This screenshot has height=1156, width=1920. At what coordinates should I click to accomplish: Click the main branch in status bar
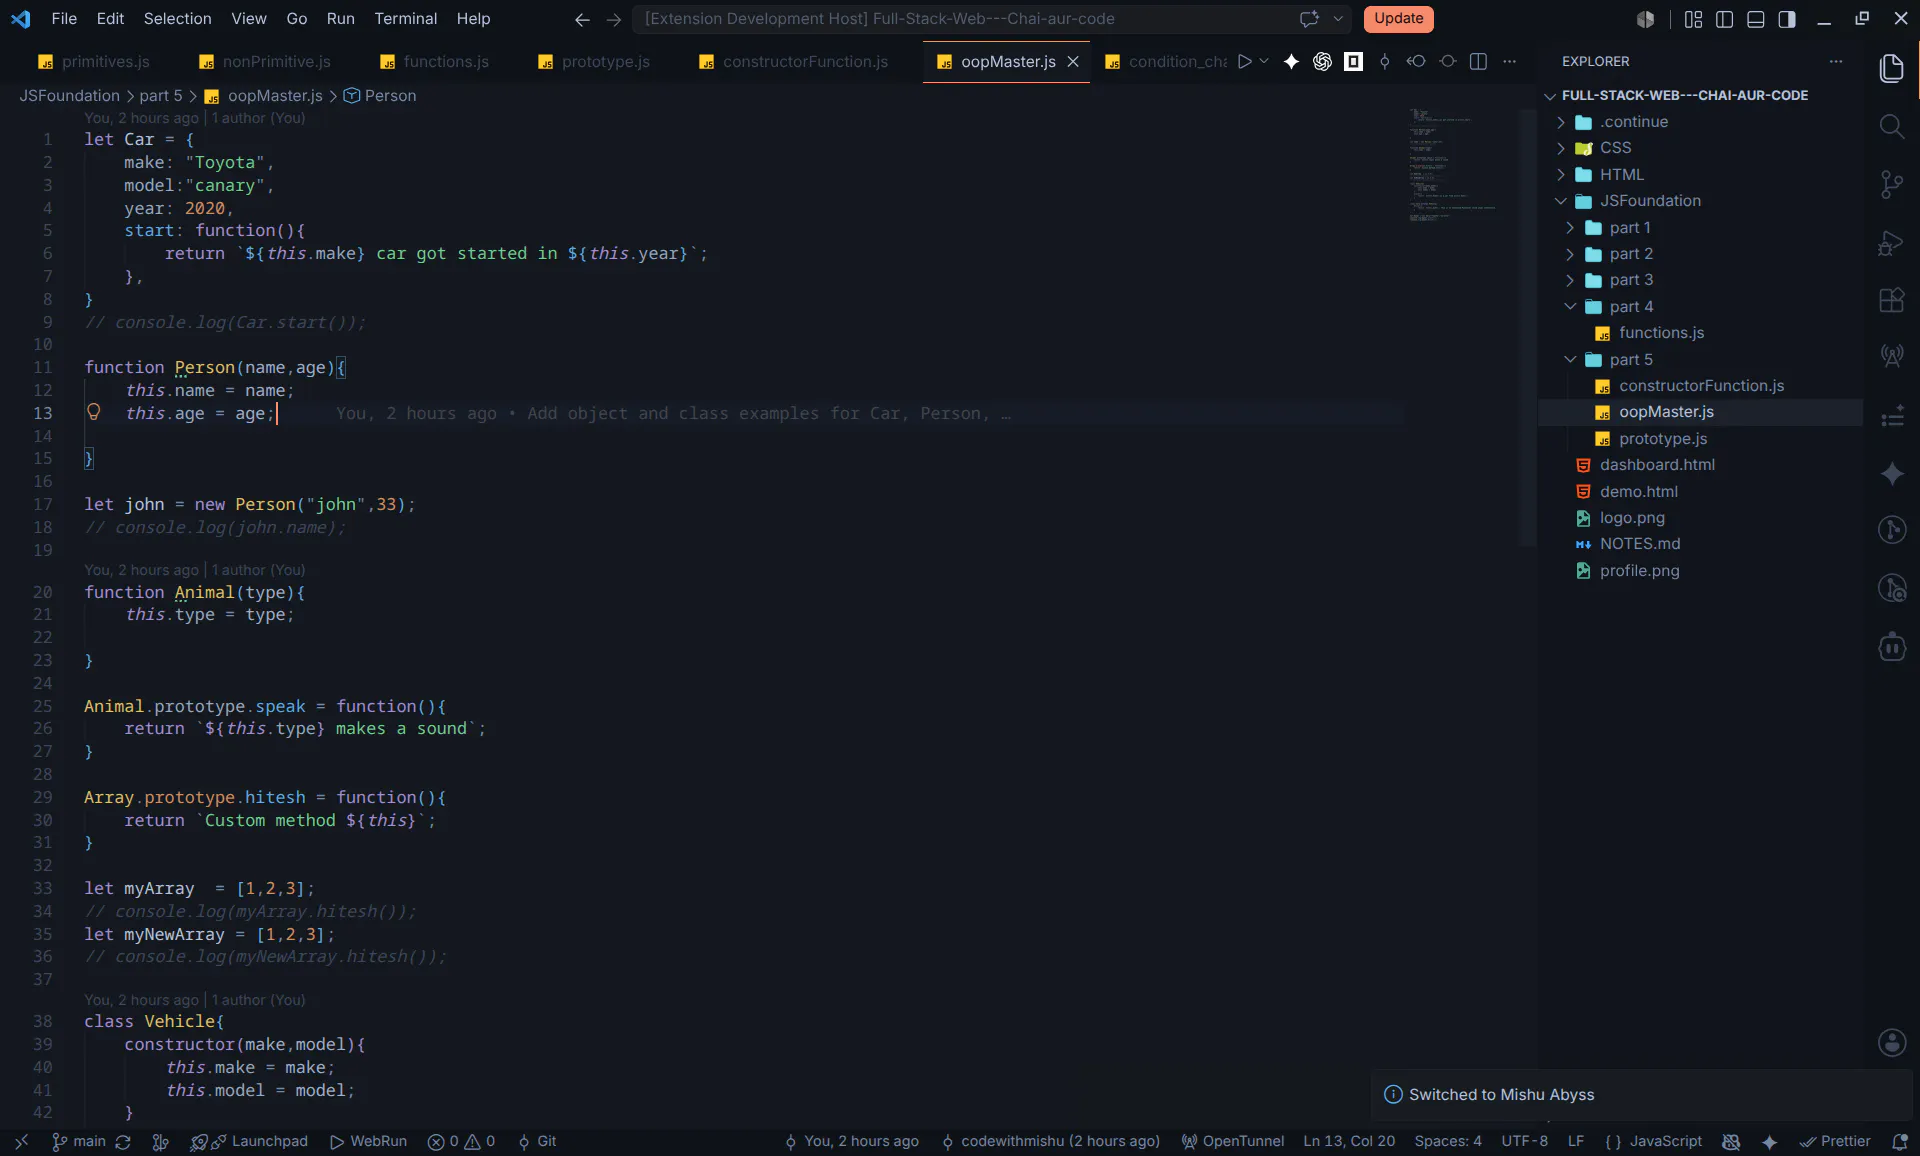coord(79,1142)
